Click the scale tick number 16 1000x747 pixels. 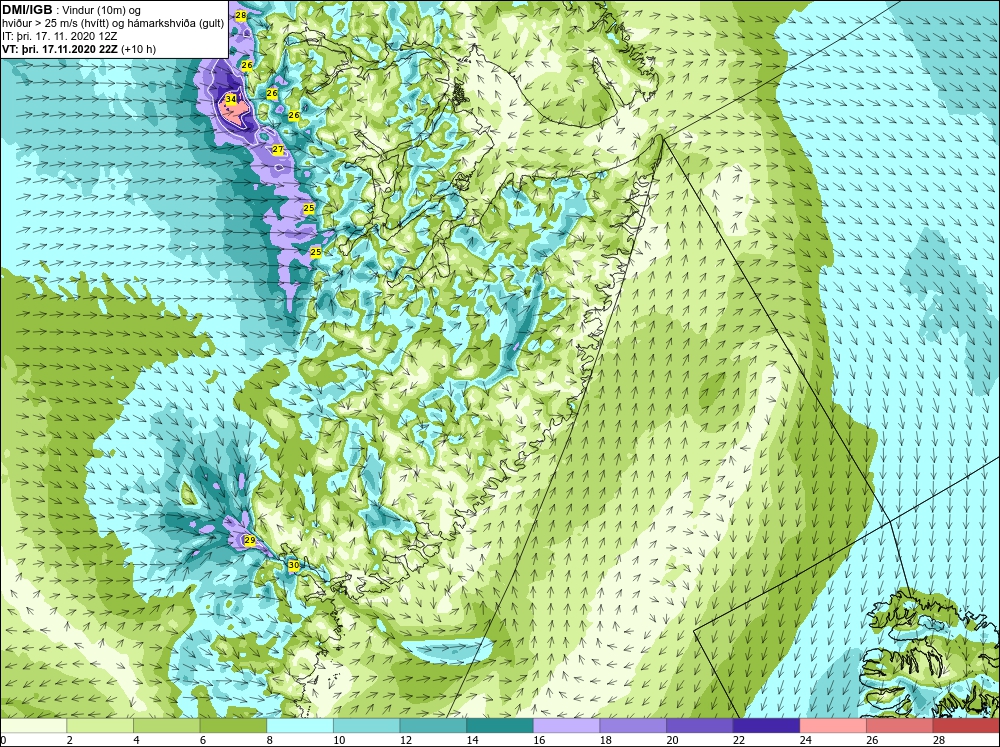point(539,740)
